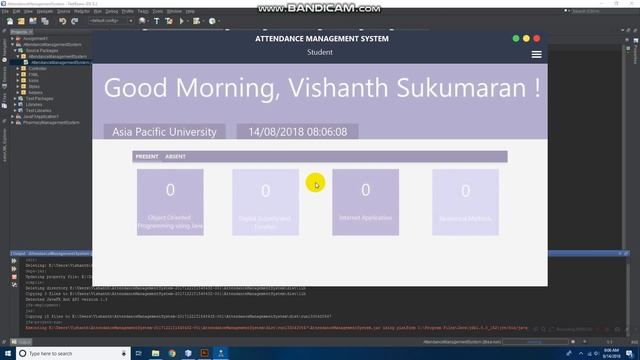Expand the Assignment1 project node

click(13, 38)
